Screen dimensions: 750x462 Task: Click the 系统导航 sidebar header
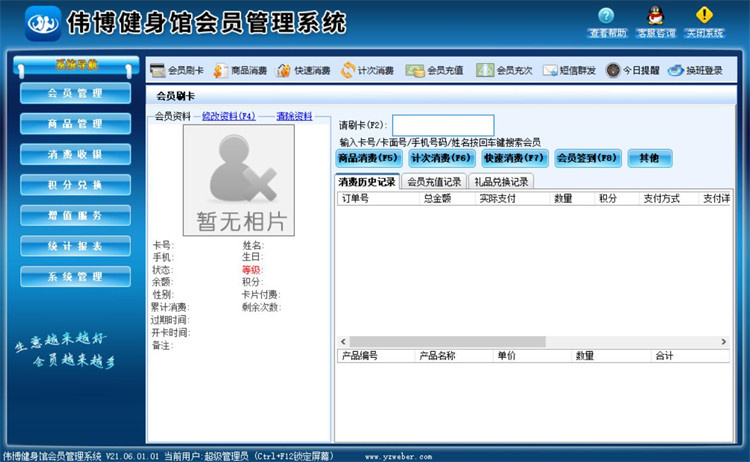tap(76, 66)
